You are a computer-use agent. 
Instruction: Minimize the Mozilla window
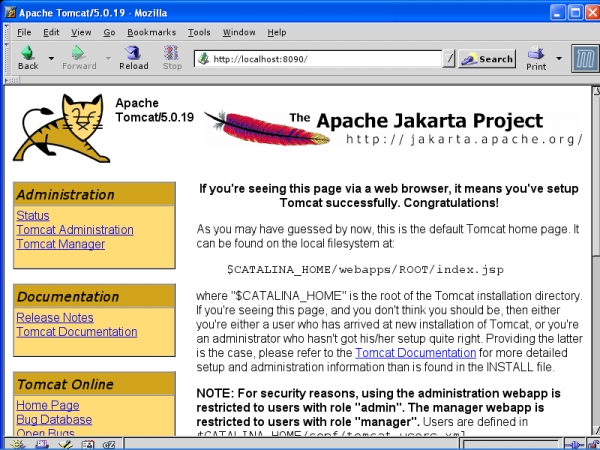point(558,13)
